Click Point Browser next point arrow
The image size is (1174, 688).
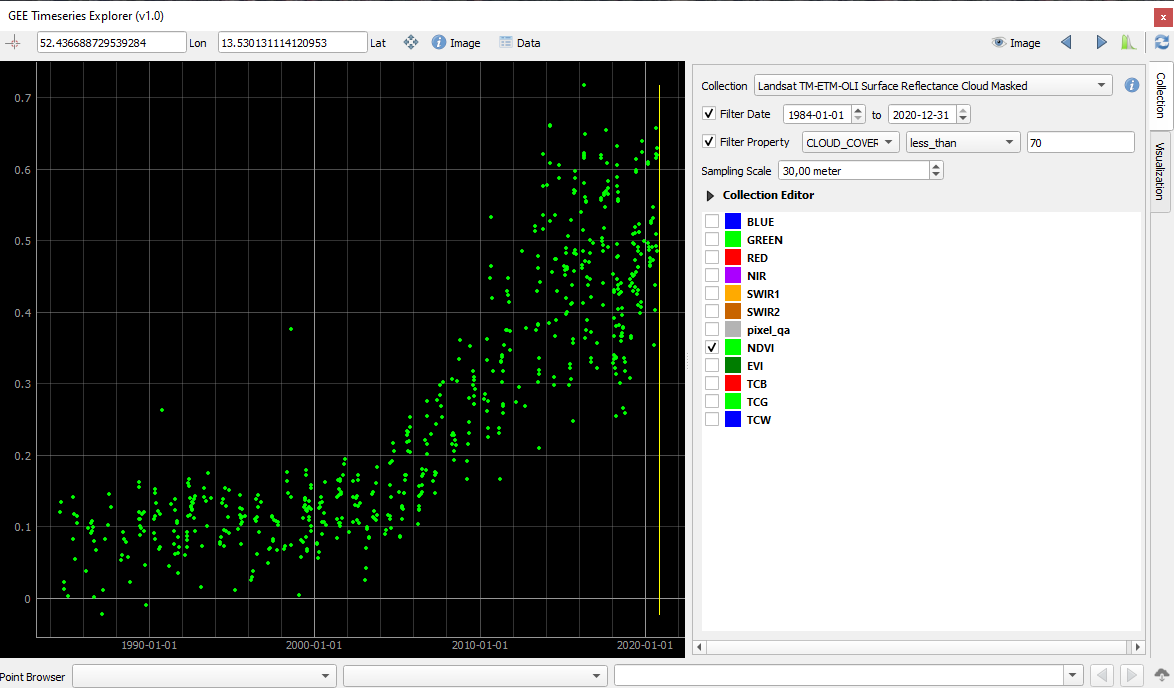click(1131, 676)
